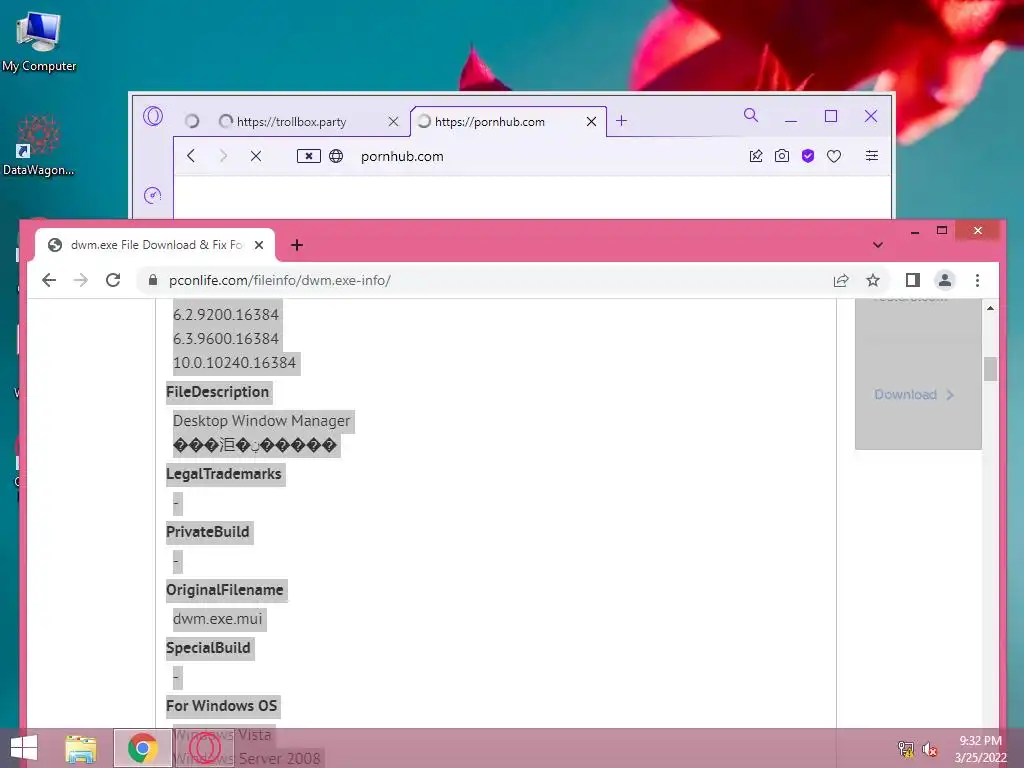Screen dimensions: 1024x768
Task: Click the OriginalFilename heading
Action: 225,590
